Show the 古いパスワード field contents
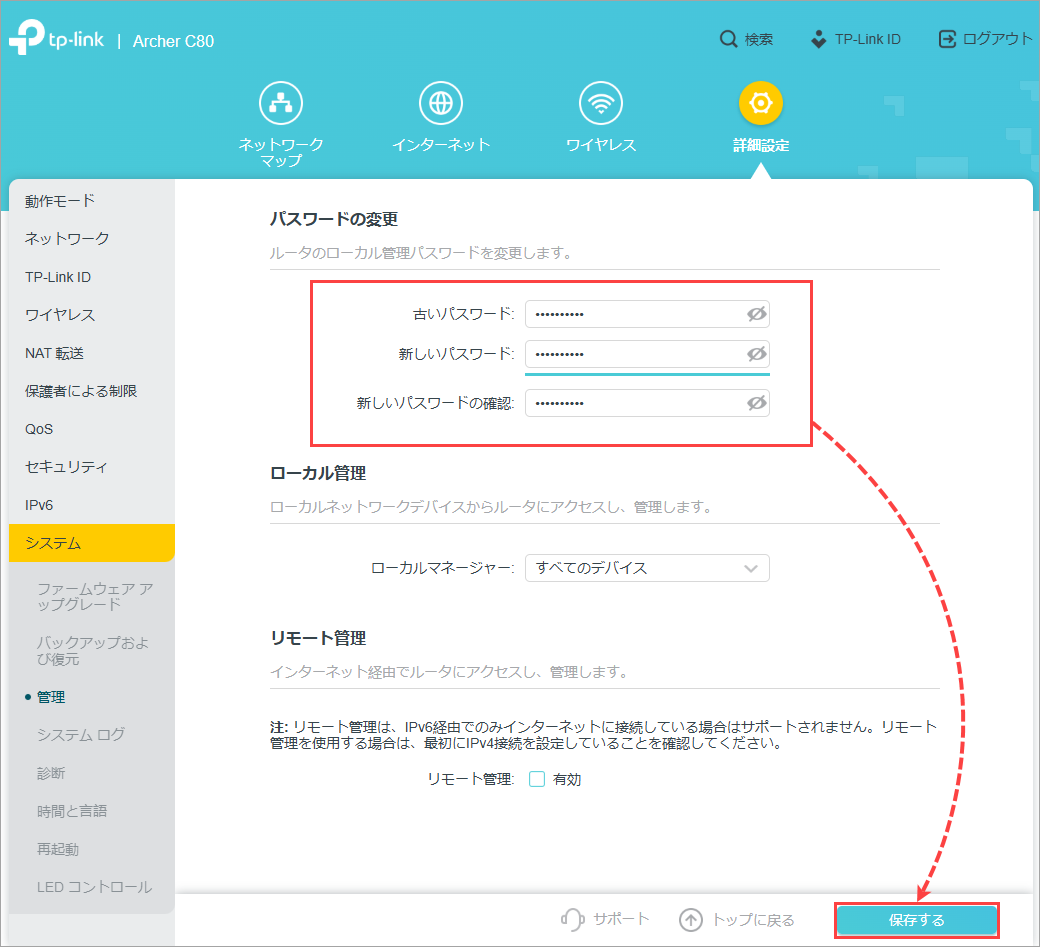1040x947 pixels. pos(757,313)
